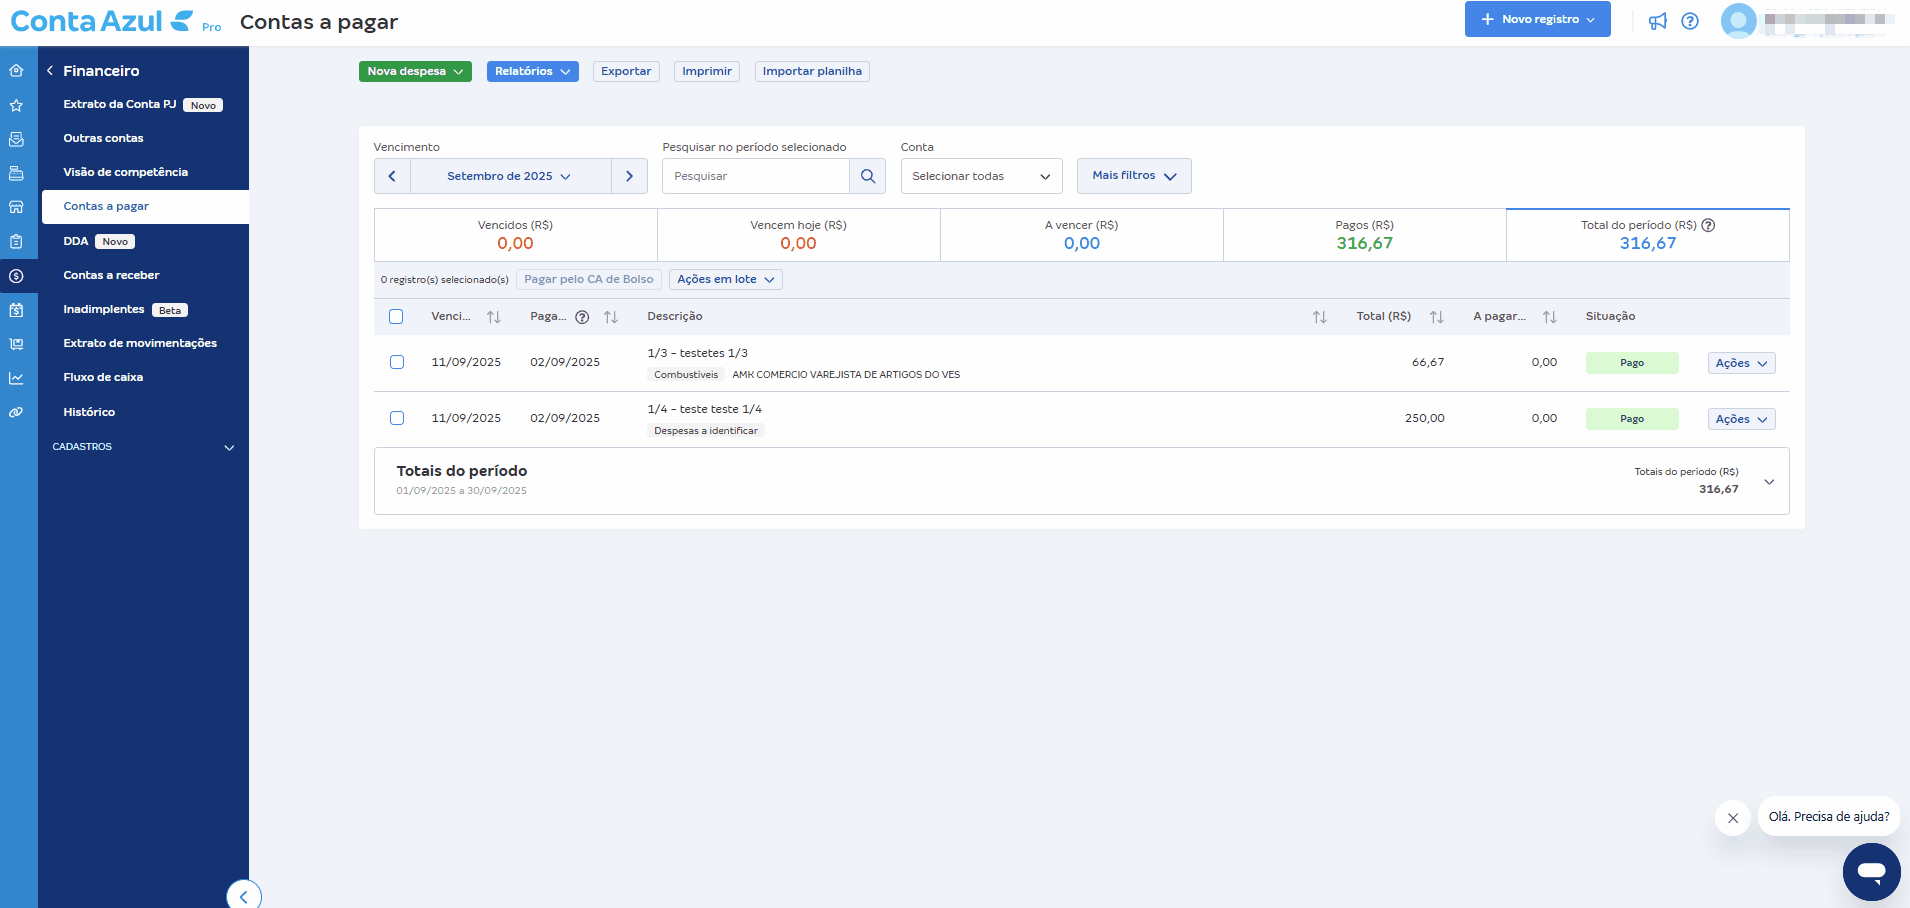Go to previous month arrow
Image resolution: width=1910 pixels, height=908 pixels.
click(392, 176)
